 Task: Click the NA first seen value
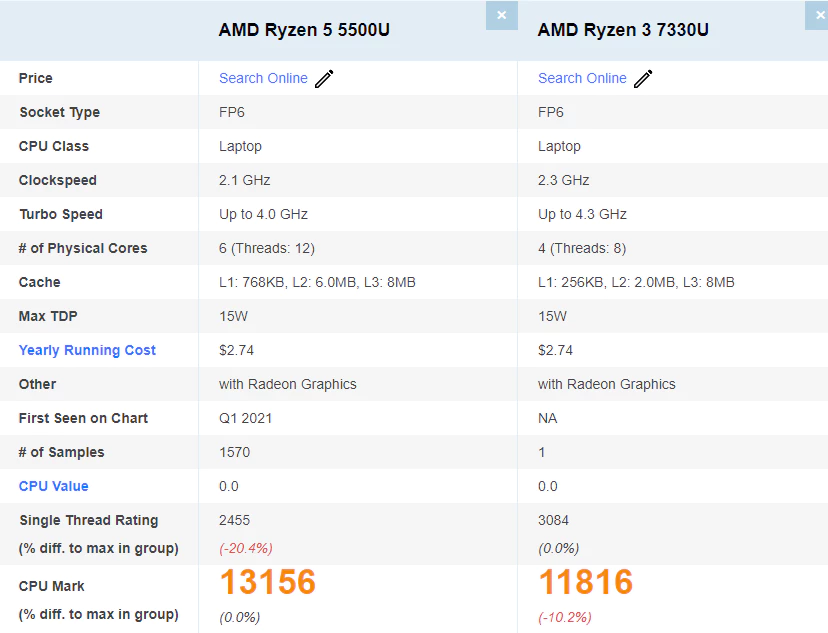pyautogui.click(x=548, y=418)
